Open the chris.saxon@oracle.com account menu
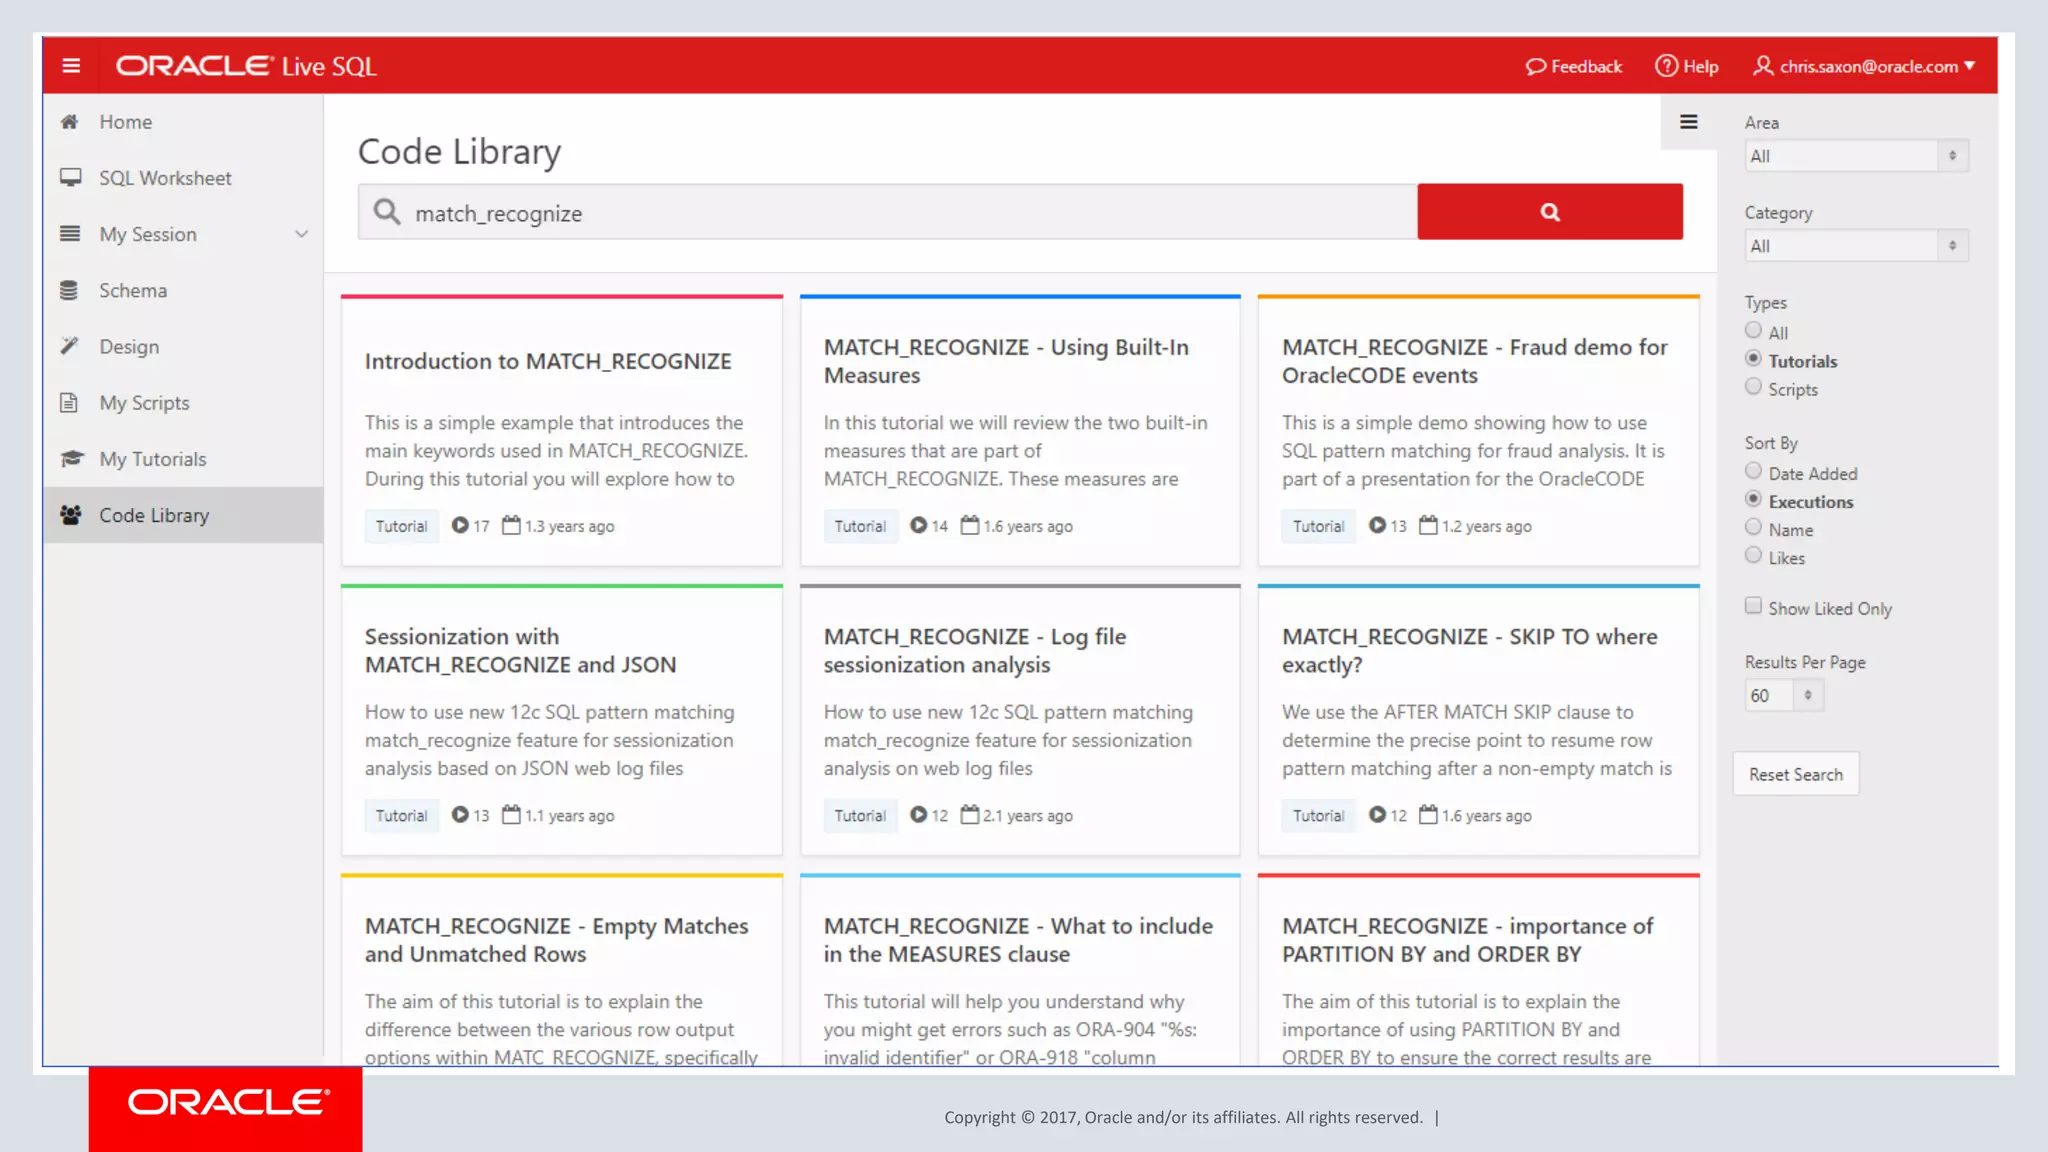This screenshot has height=1152, width=2048. click(x=1865, y=66)
